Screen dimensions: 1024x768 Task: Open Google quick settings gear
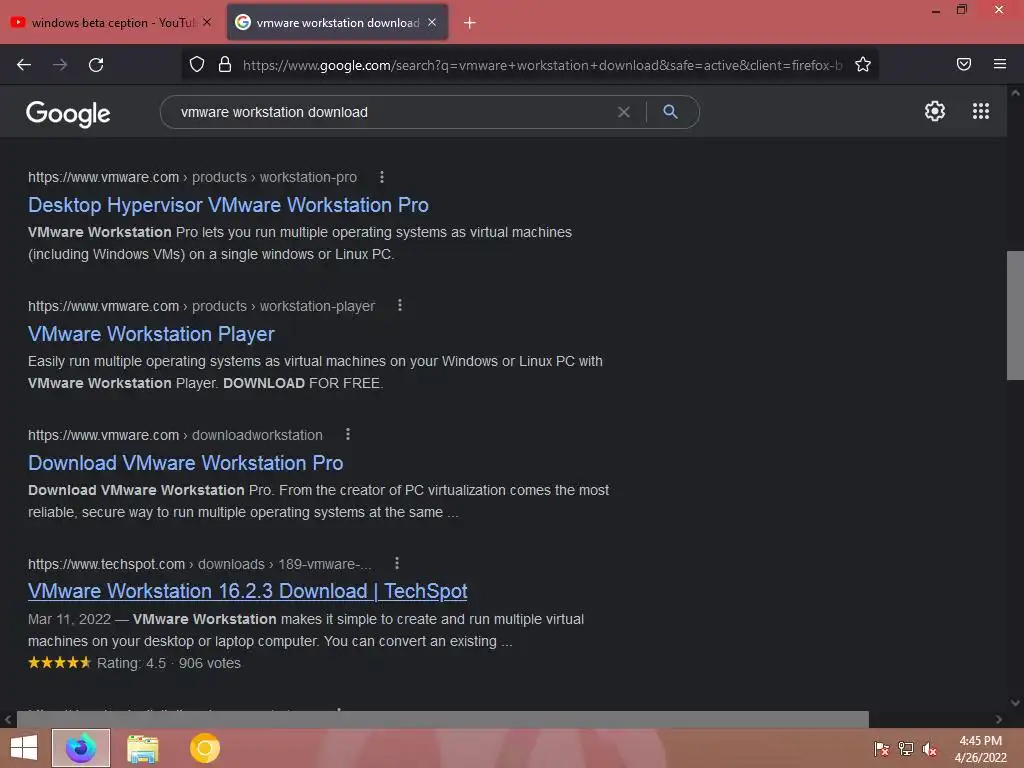[x=935, y=111]
